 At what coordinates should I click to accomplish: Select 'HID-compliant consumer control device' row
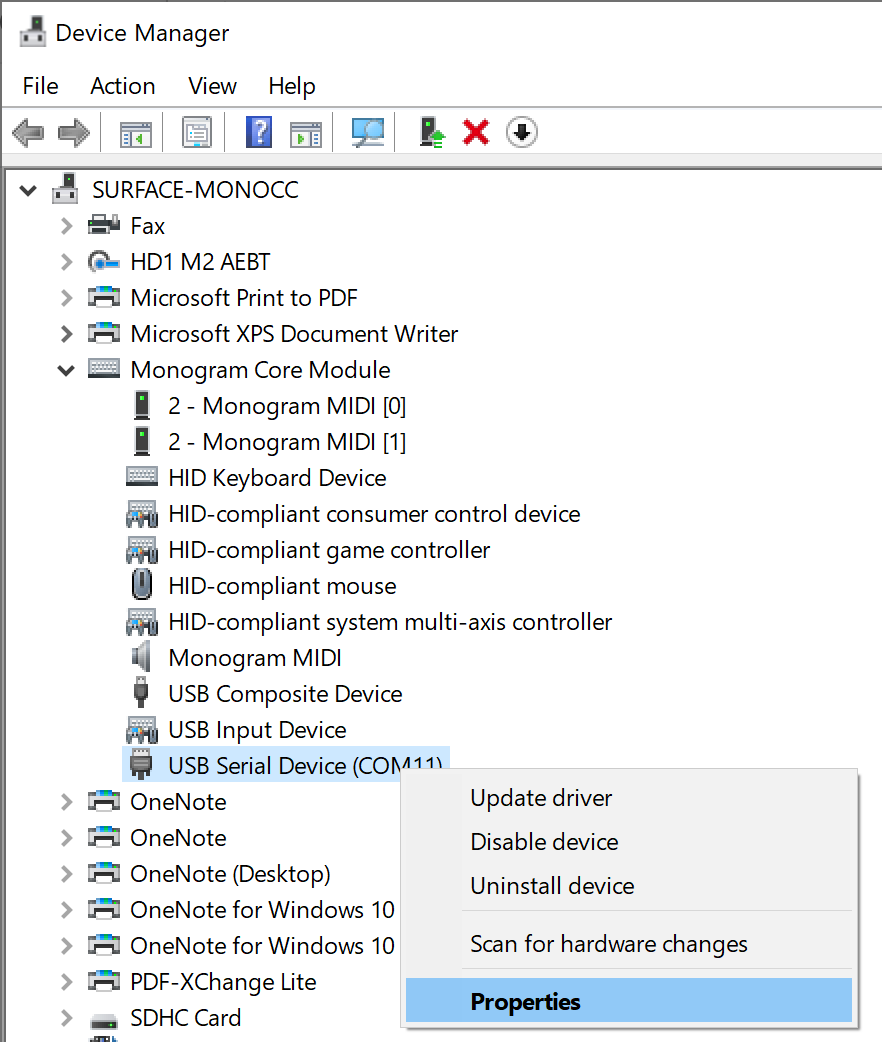point(374,514)
